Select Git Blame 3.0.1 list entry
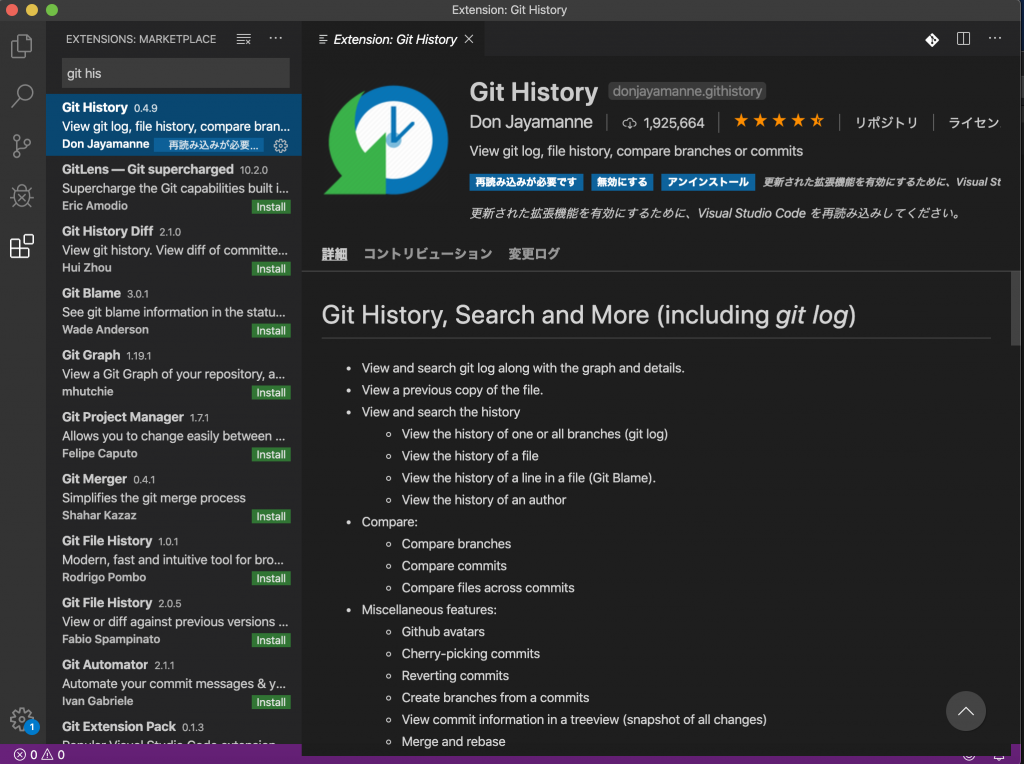 [174, 311]
